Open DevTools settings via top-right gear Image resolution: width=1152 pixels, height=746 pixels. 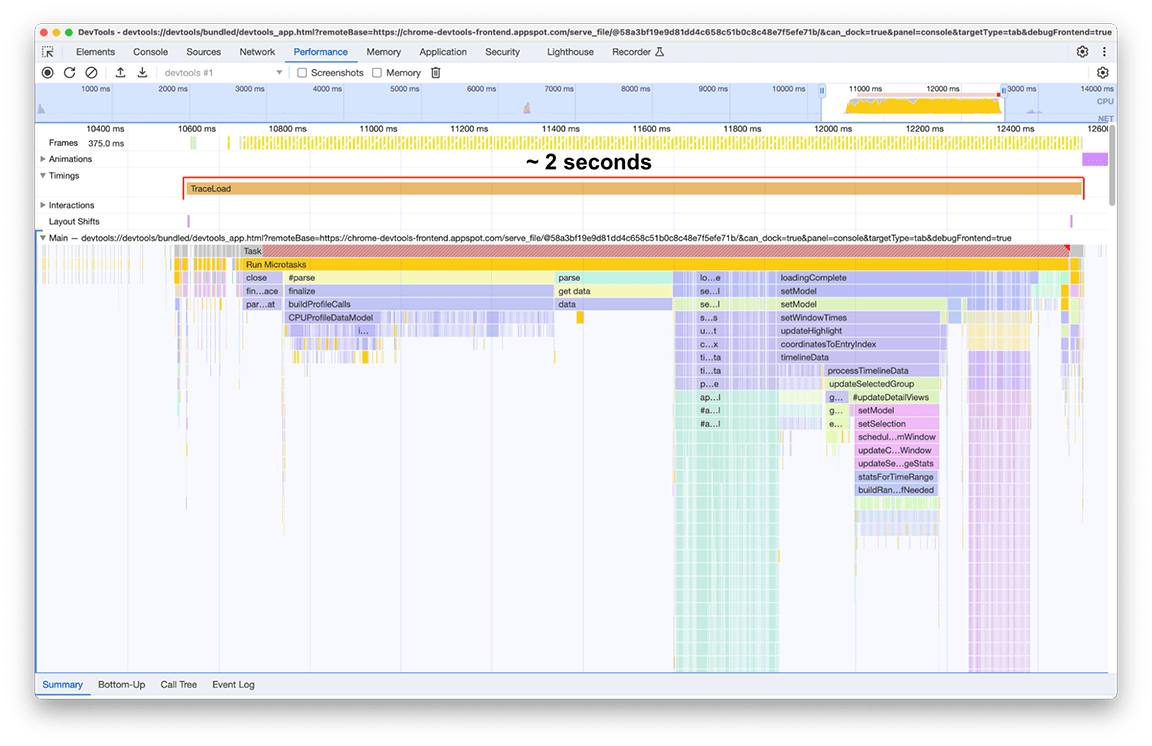pos(1082,51)
